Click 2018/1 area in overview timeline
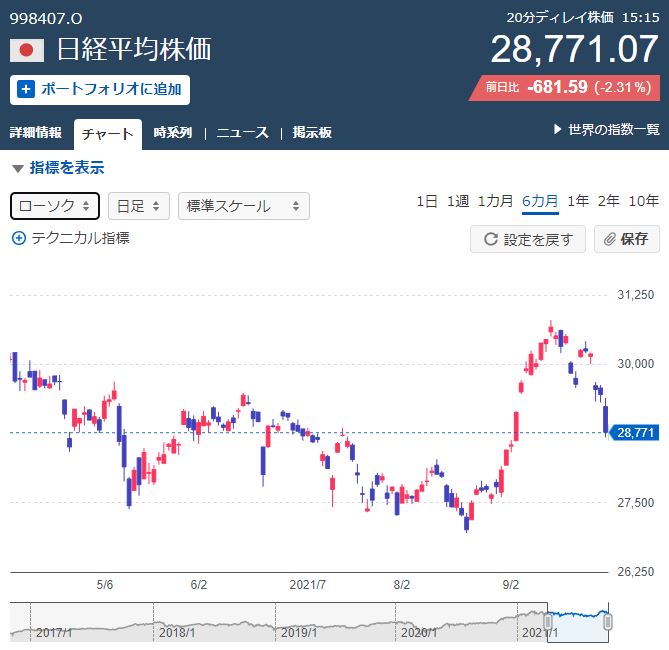 (178, 631)
